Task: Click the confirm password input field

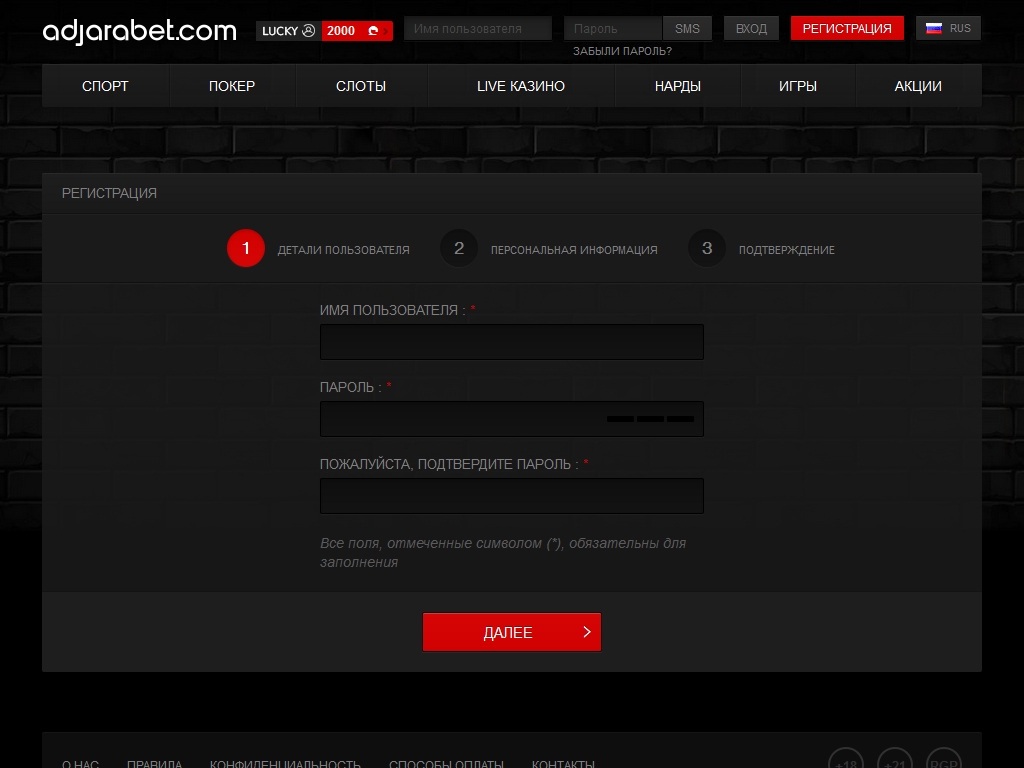Action: pyautogui.click(x=511, y=496)
